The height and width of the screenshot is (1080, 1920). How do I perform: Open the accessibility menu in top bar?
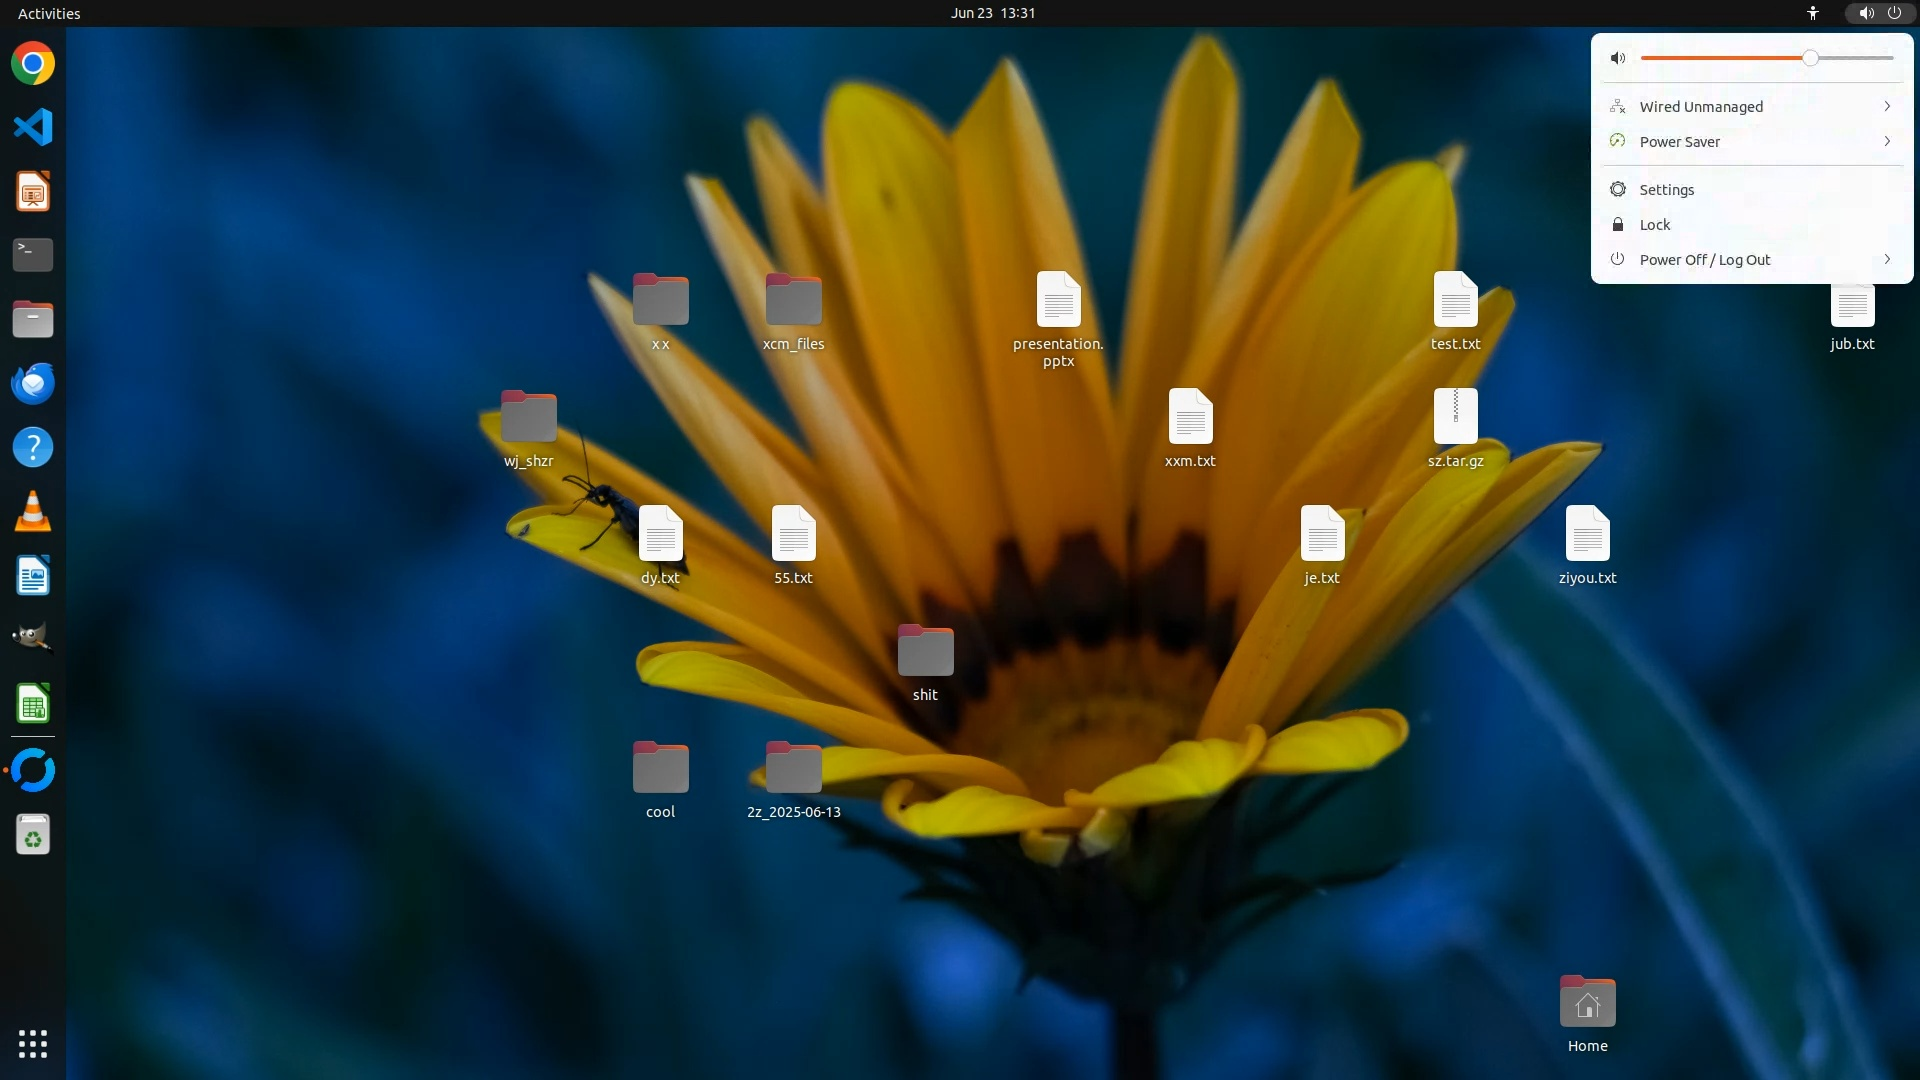1812,13
